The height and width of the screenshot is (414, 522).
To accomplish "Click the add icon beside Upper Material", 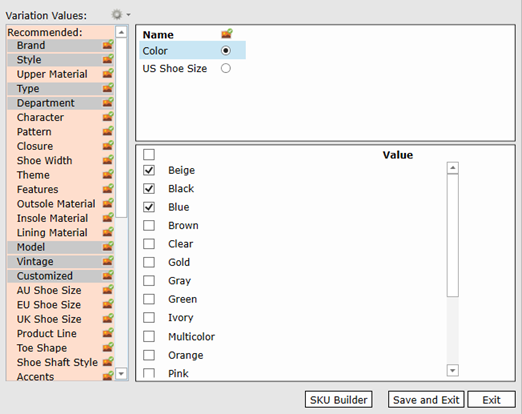I will pyautogui.click(x=108, y=73).
